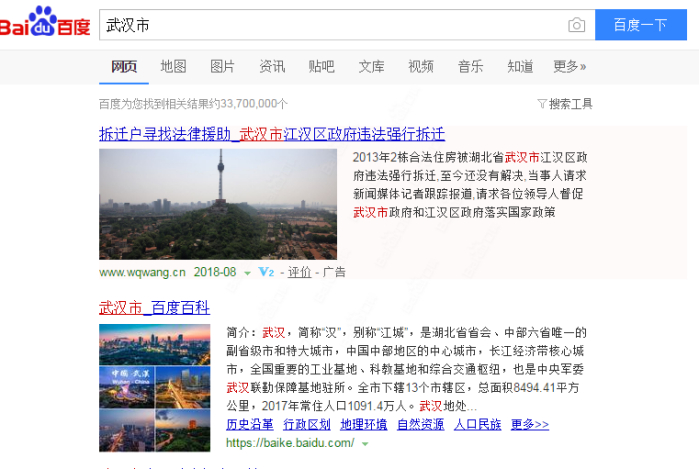The image size is (699, 469).
Task: Click the Baidu logo
Action: click(x=45, y=21)
